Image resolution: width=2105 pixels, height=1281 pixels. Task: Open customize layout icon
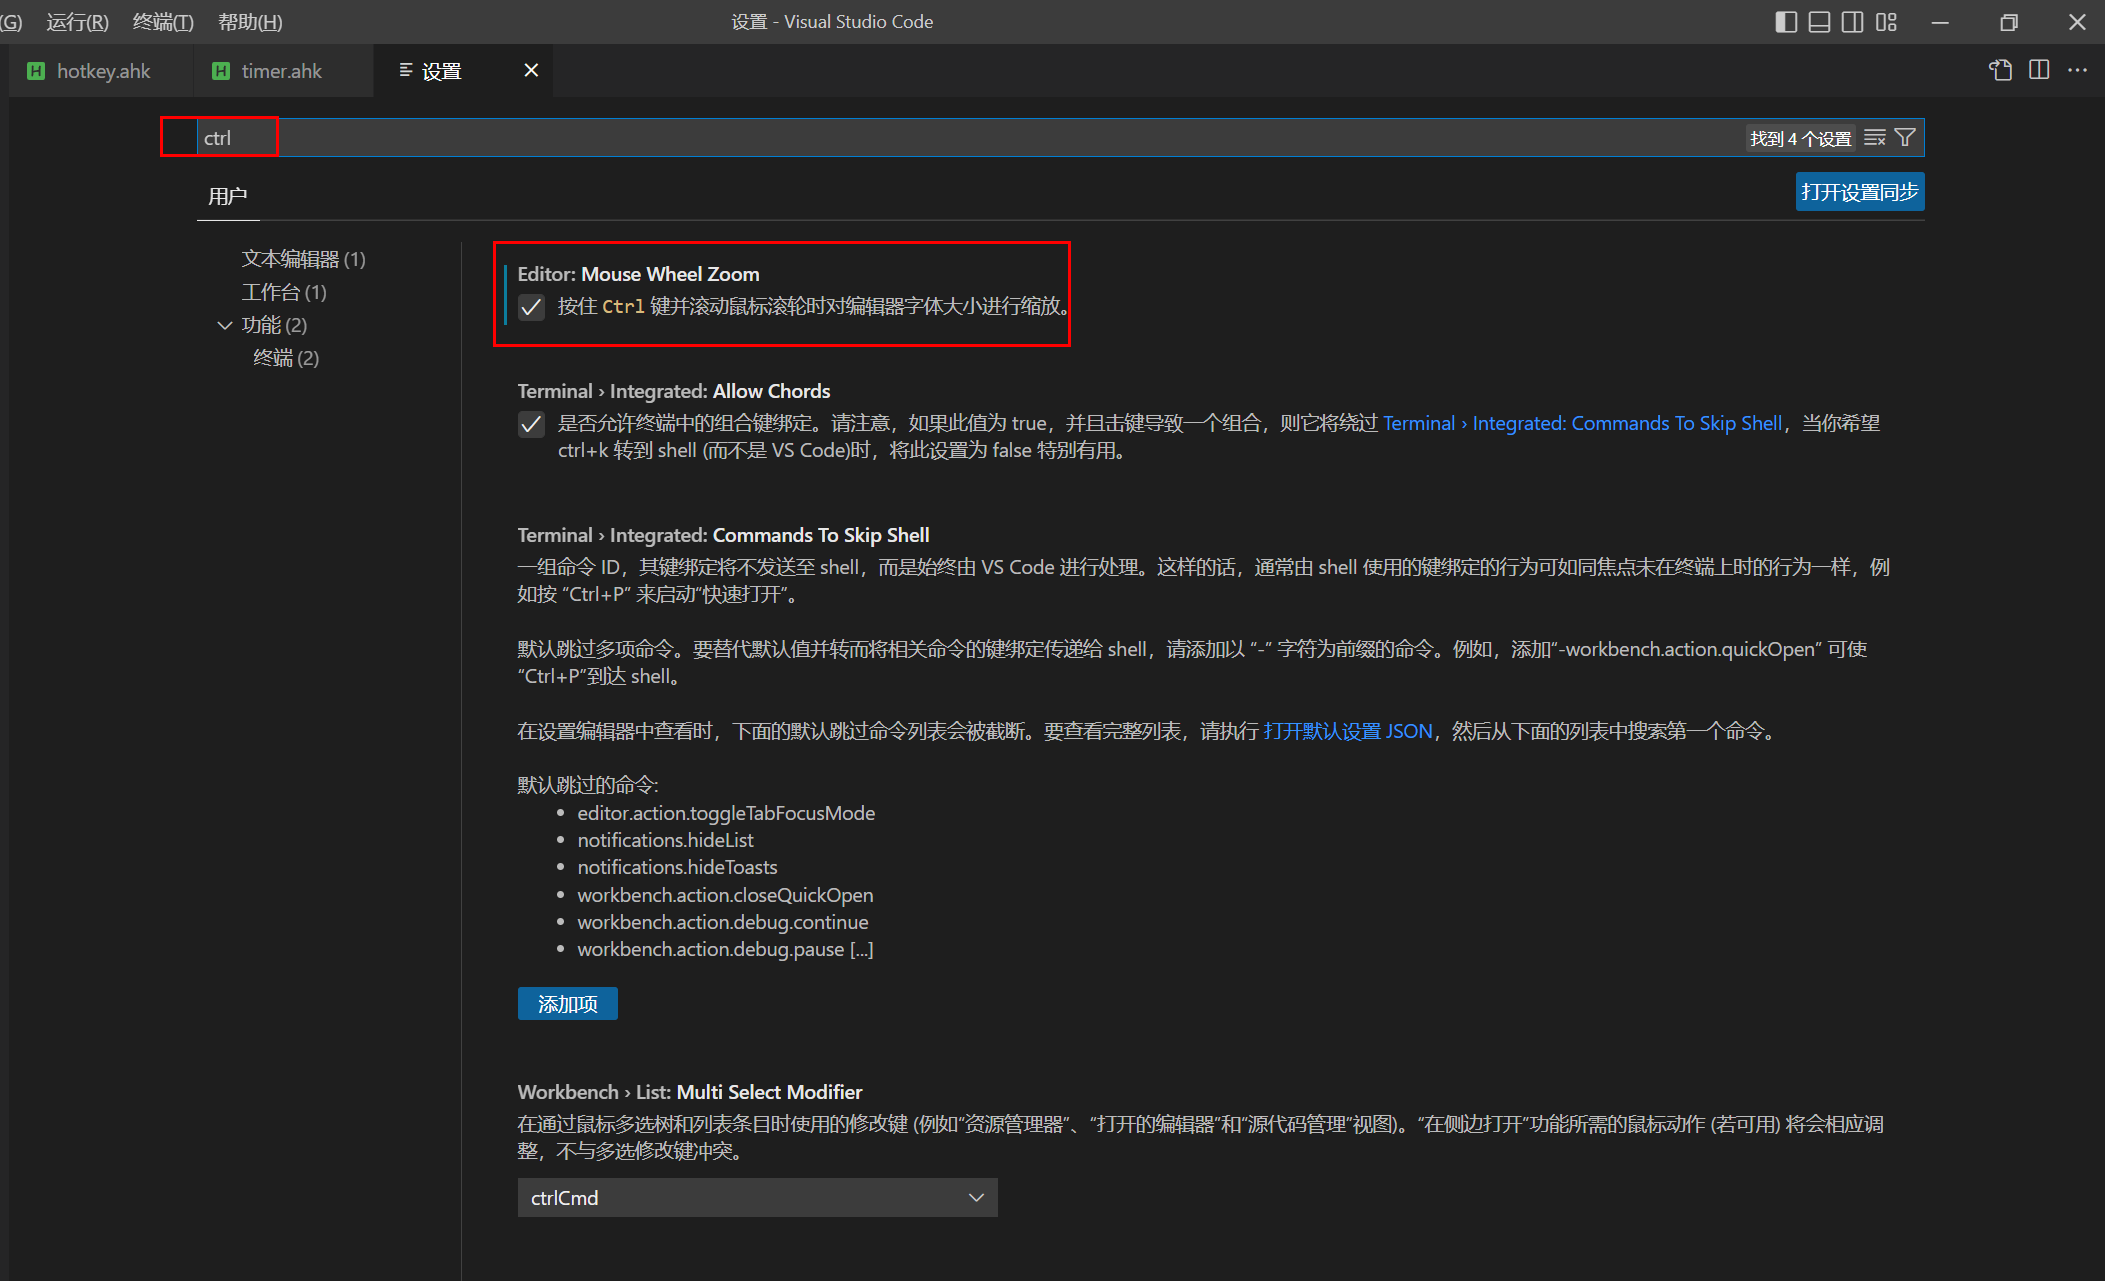click(1886, 22)
